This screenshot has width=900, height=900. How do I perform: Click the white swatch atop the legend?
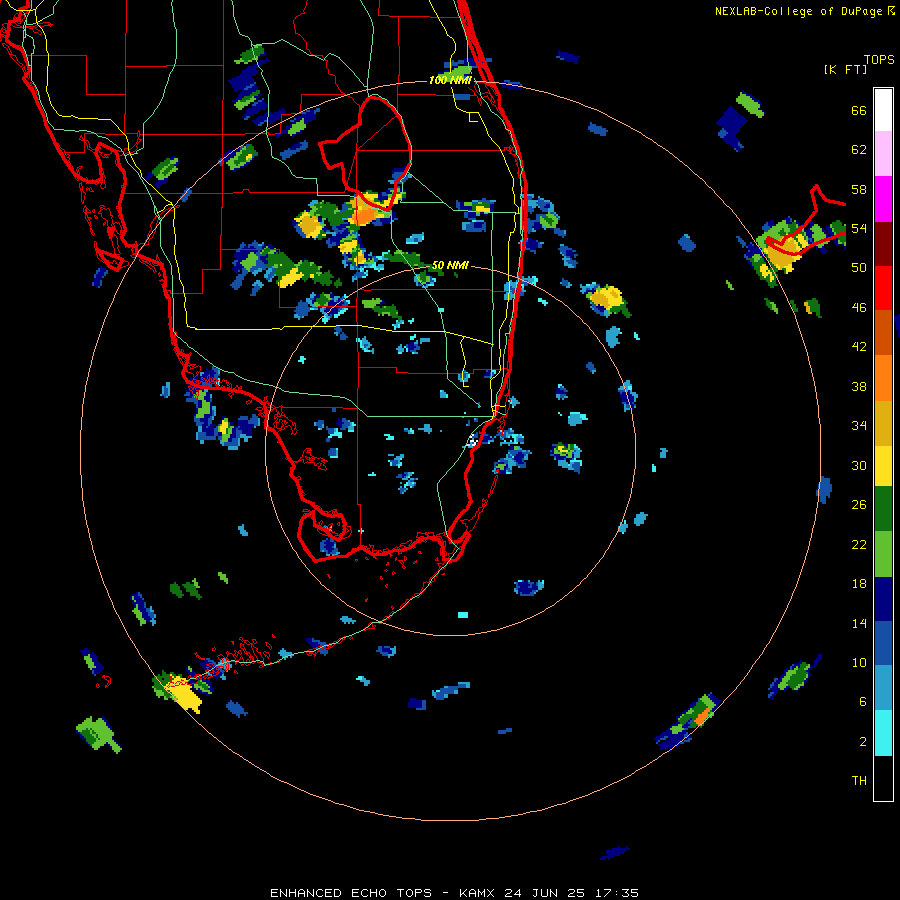[x=883, y=110]
